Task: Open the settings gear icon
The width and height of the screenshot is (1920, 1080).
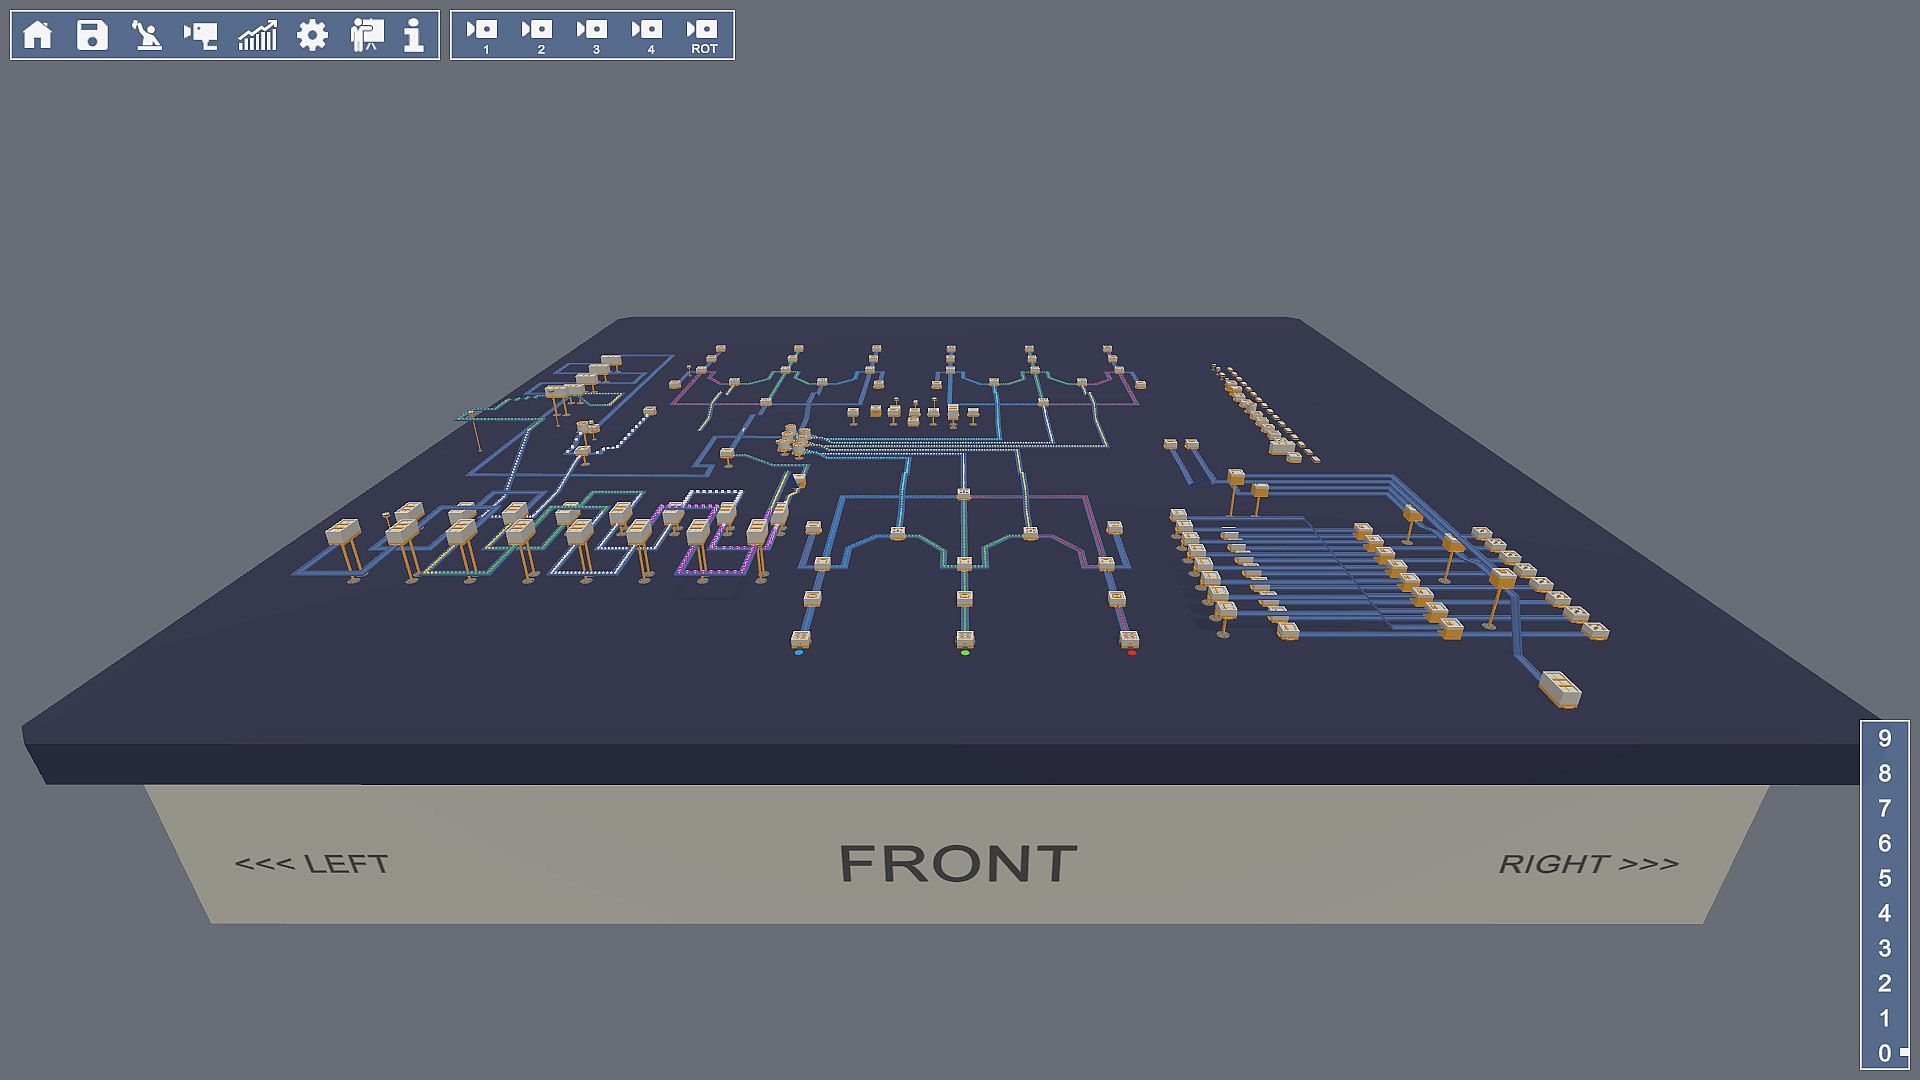Action: (x=312, y=35)
